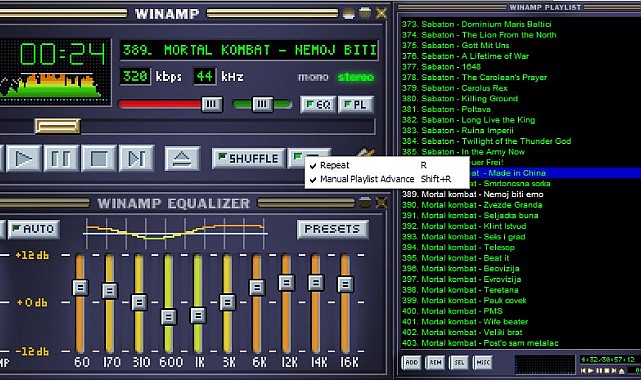This screenshot has width=641, height=380.
Task: Enable the equalizer AUTO button
Action: [34, 229]
